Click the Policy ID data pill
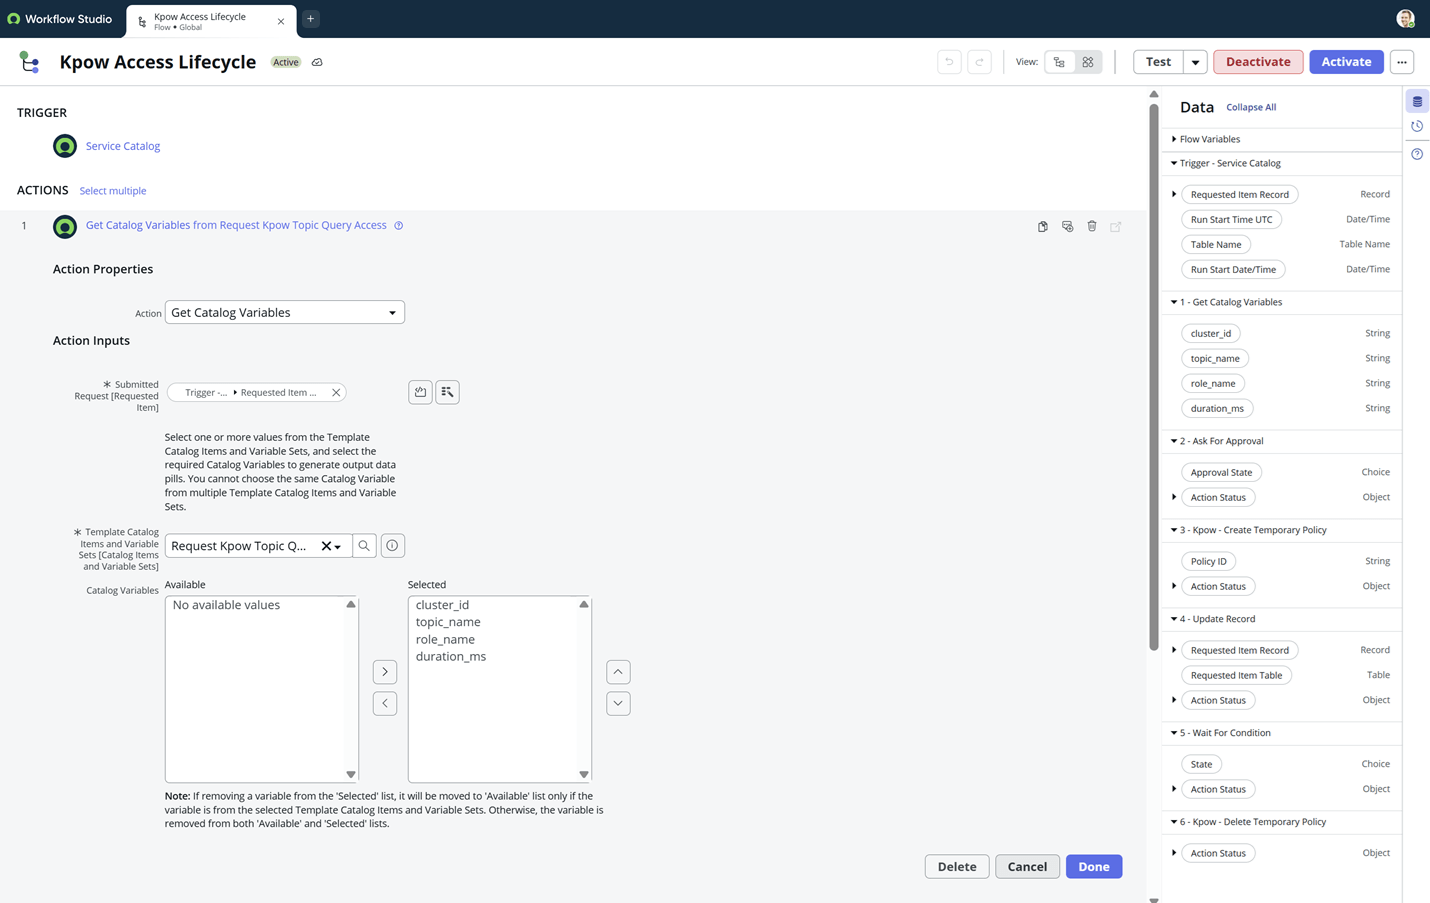The width and height of the screenshot is (1430, 903). [x=1208, y=561]
